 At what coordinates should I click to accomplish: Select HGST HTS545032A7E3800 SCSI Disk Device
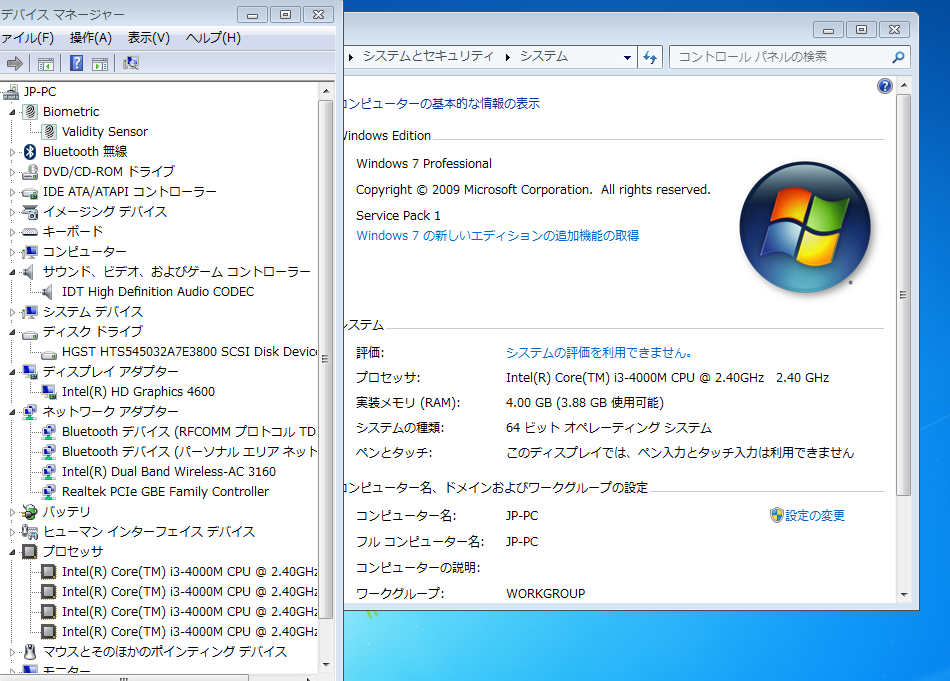coord(190,352)
